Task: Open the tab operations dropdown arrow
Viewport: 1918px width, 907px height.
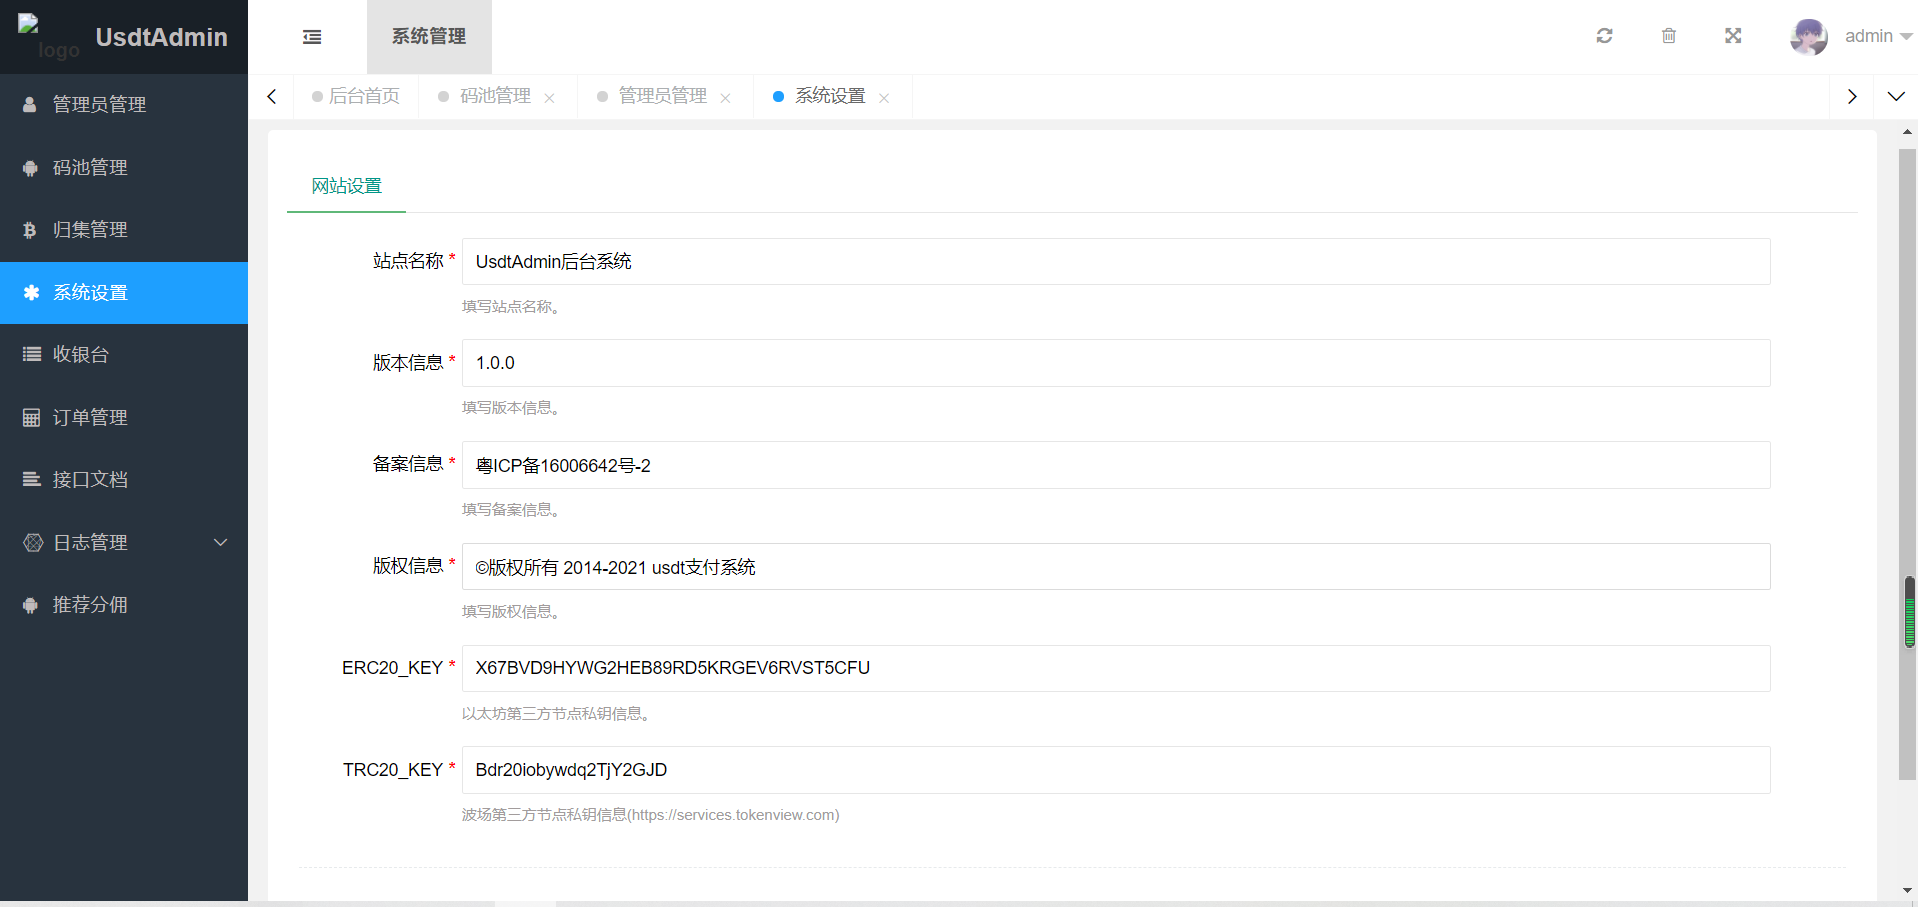Action: pos(1895,97)
